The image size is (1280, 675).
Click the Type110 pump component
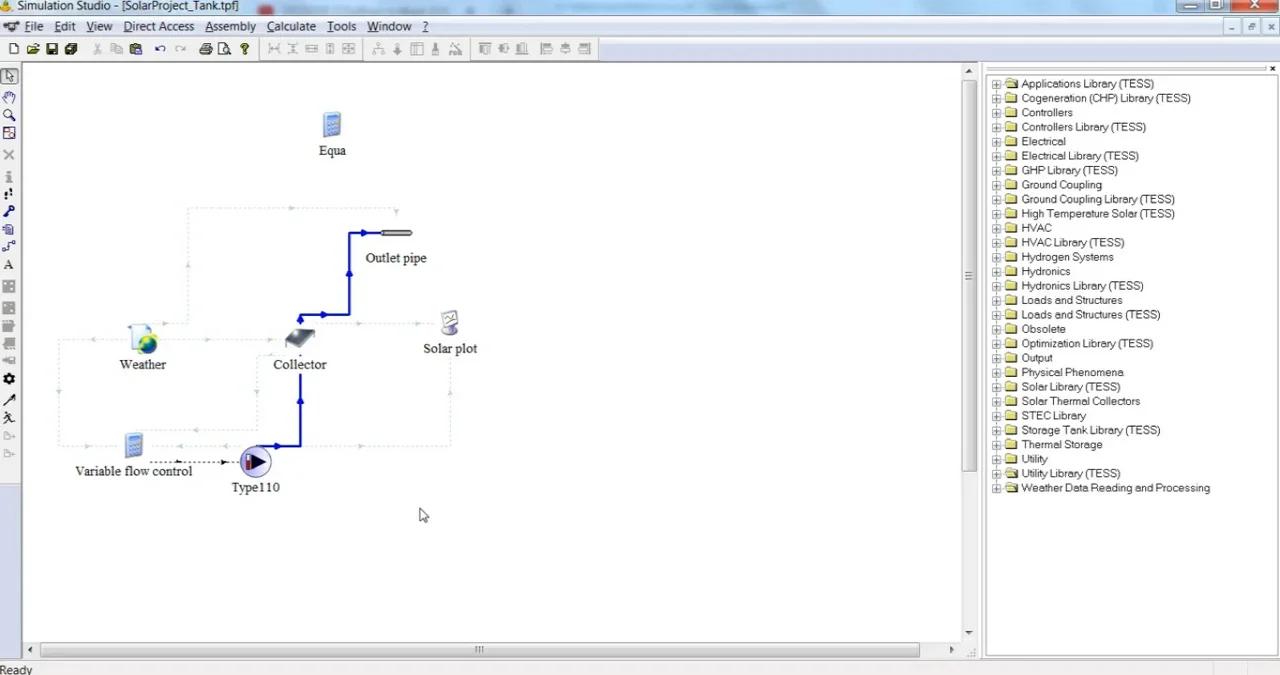tap(255, 461)
